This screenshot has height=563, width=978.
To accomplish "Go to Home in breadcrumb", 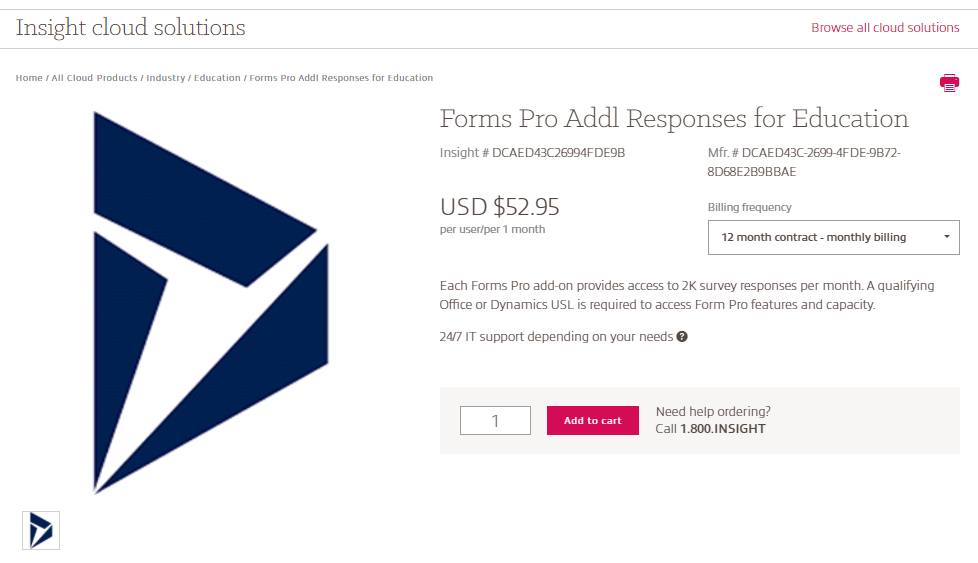I will [29, 78].
